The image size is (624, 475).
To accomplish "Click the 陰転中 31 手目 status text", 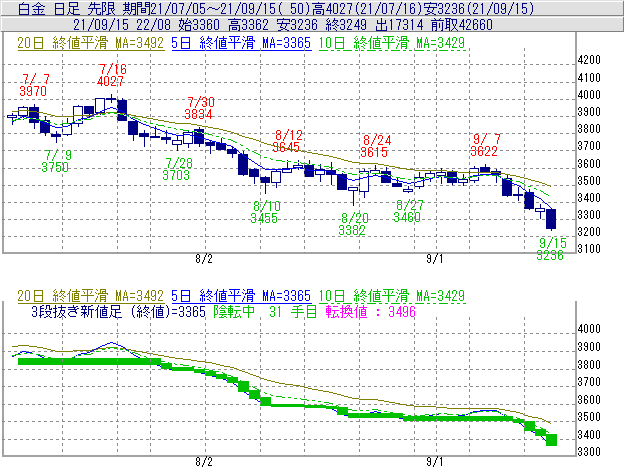I will coord(265,311).
